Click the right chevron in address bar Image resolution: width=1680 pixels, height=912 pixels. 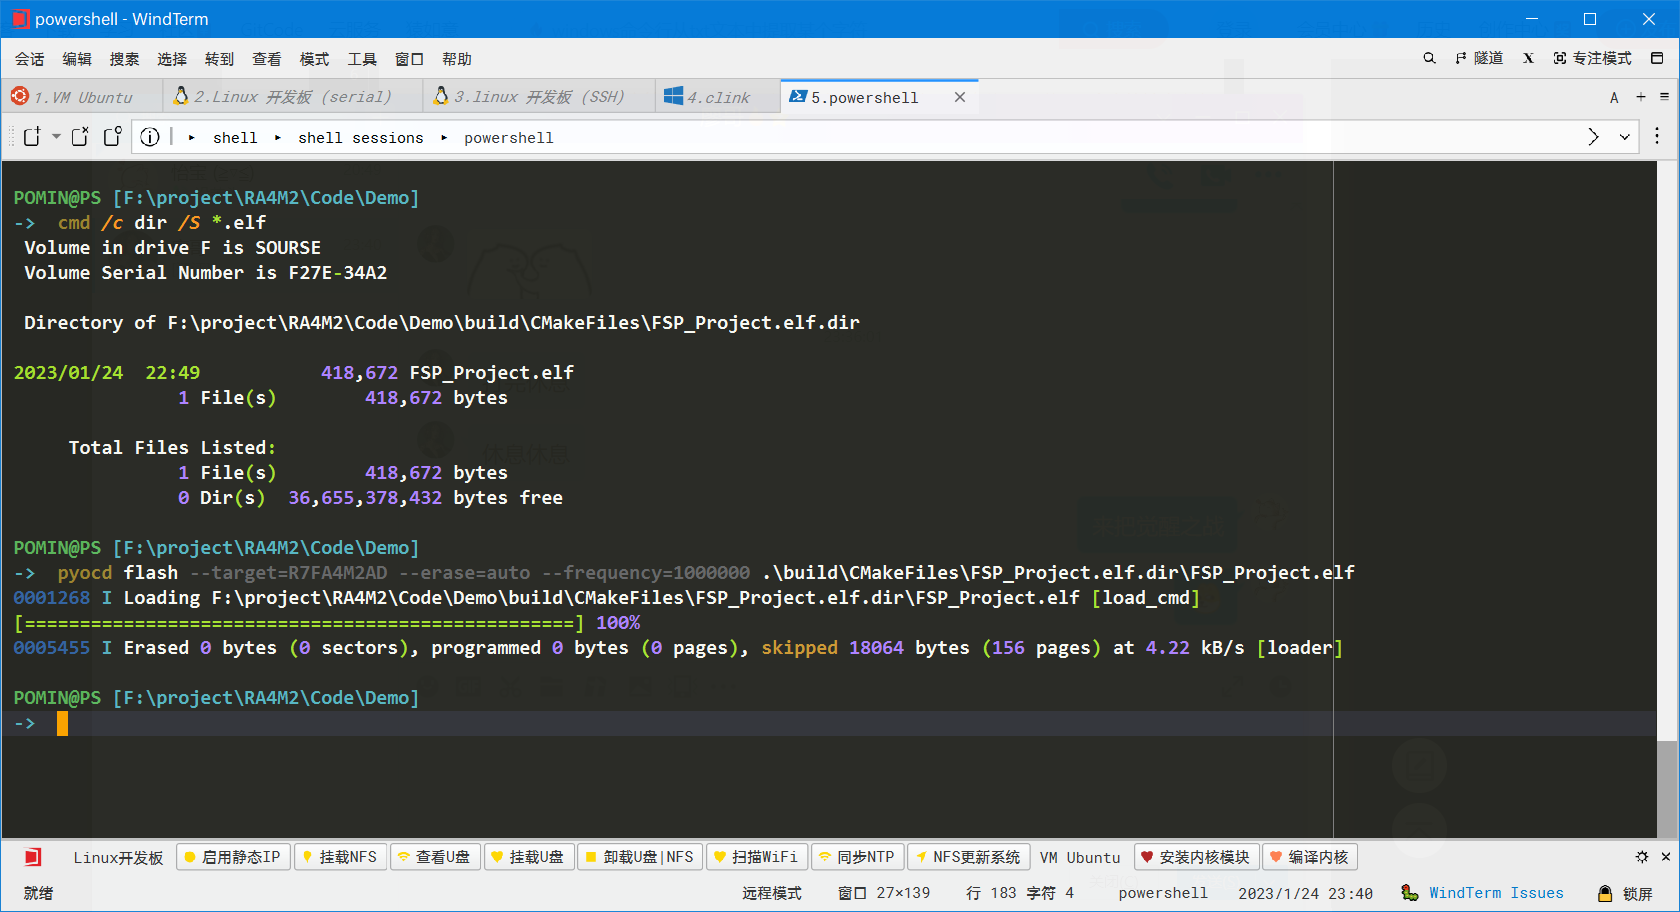(x=1594, y=137)
